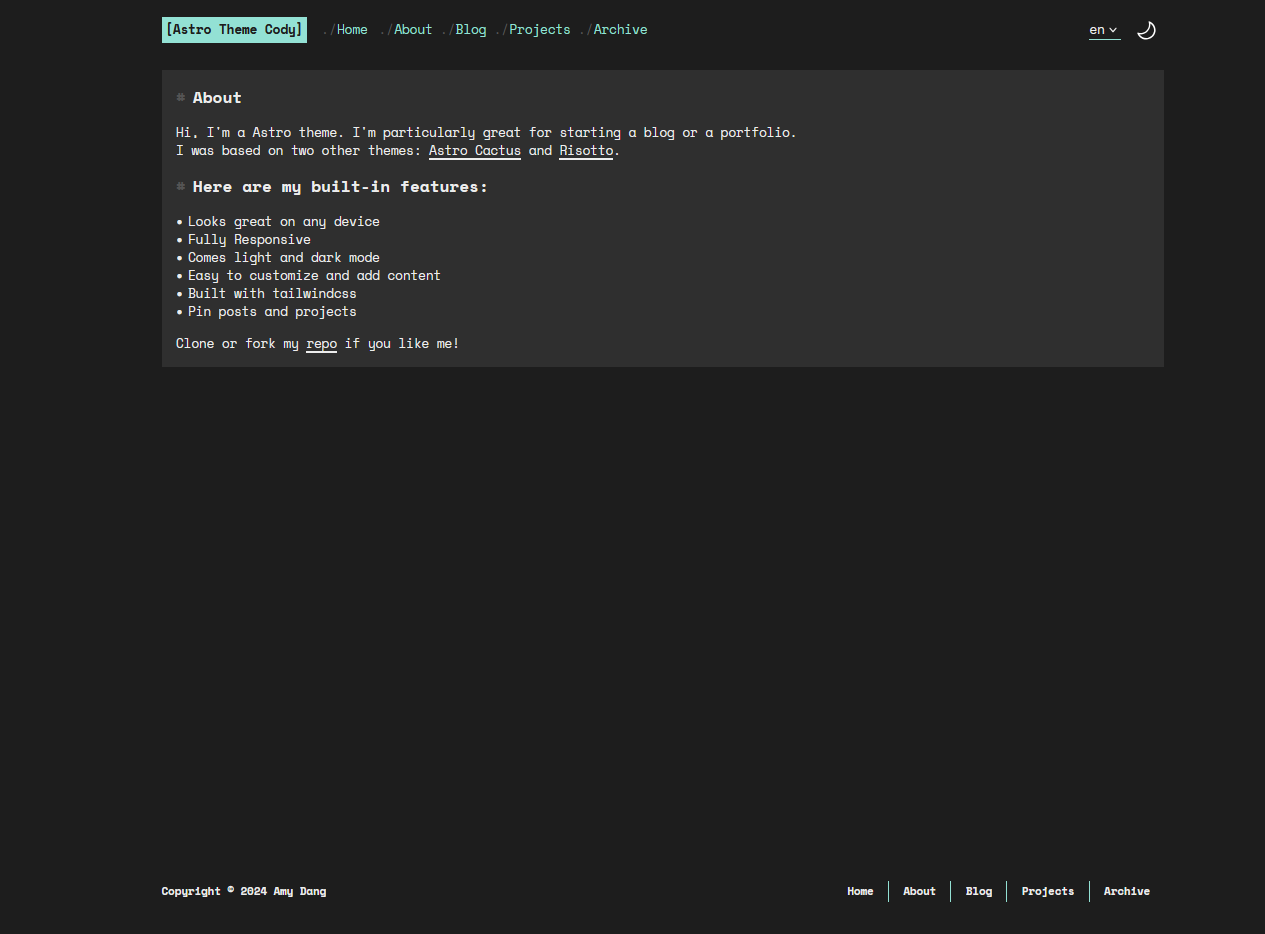
Task: Select the Blog link in the footer
Action: [x=979, y=891]
